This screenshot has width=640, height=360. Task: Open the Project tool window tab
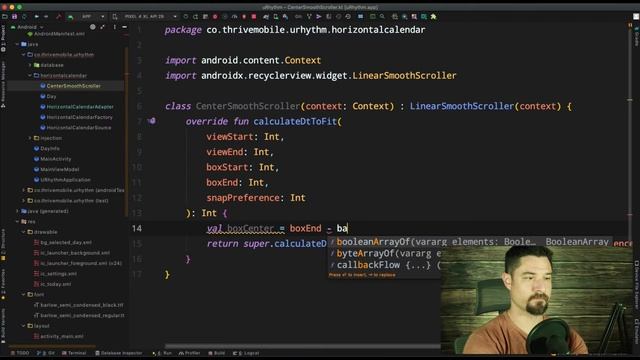3,38
